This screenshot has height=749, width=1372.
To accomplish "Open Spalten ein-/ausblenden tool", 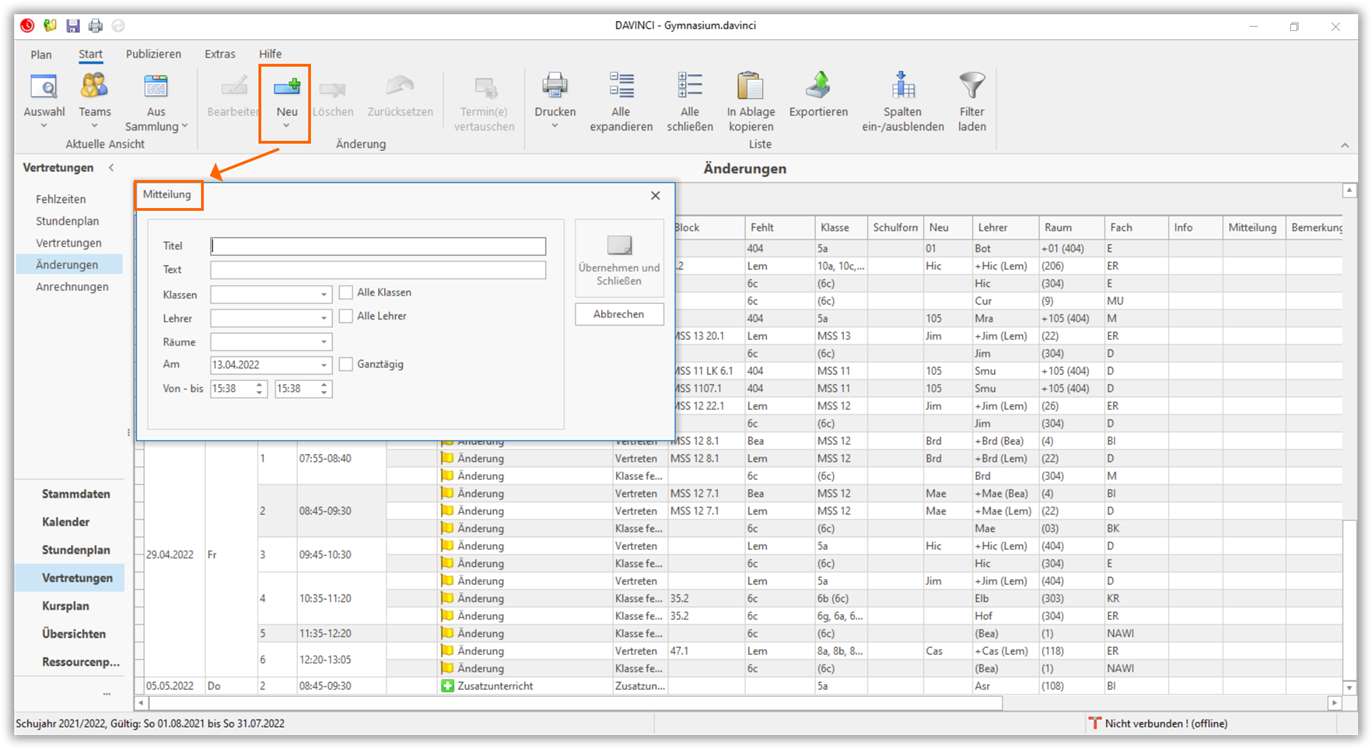I will click(902, 87).
